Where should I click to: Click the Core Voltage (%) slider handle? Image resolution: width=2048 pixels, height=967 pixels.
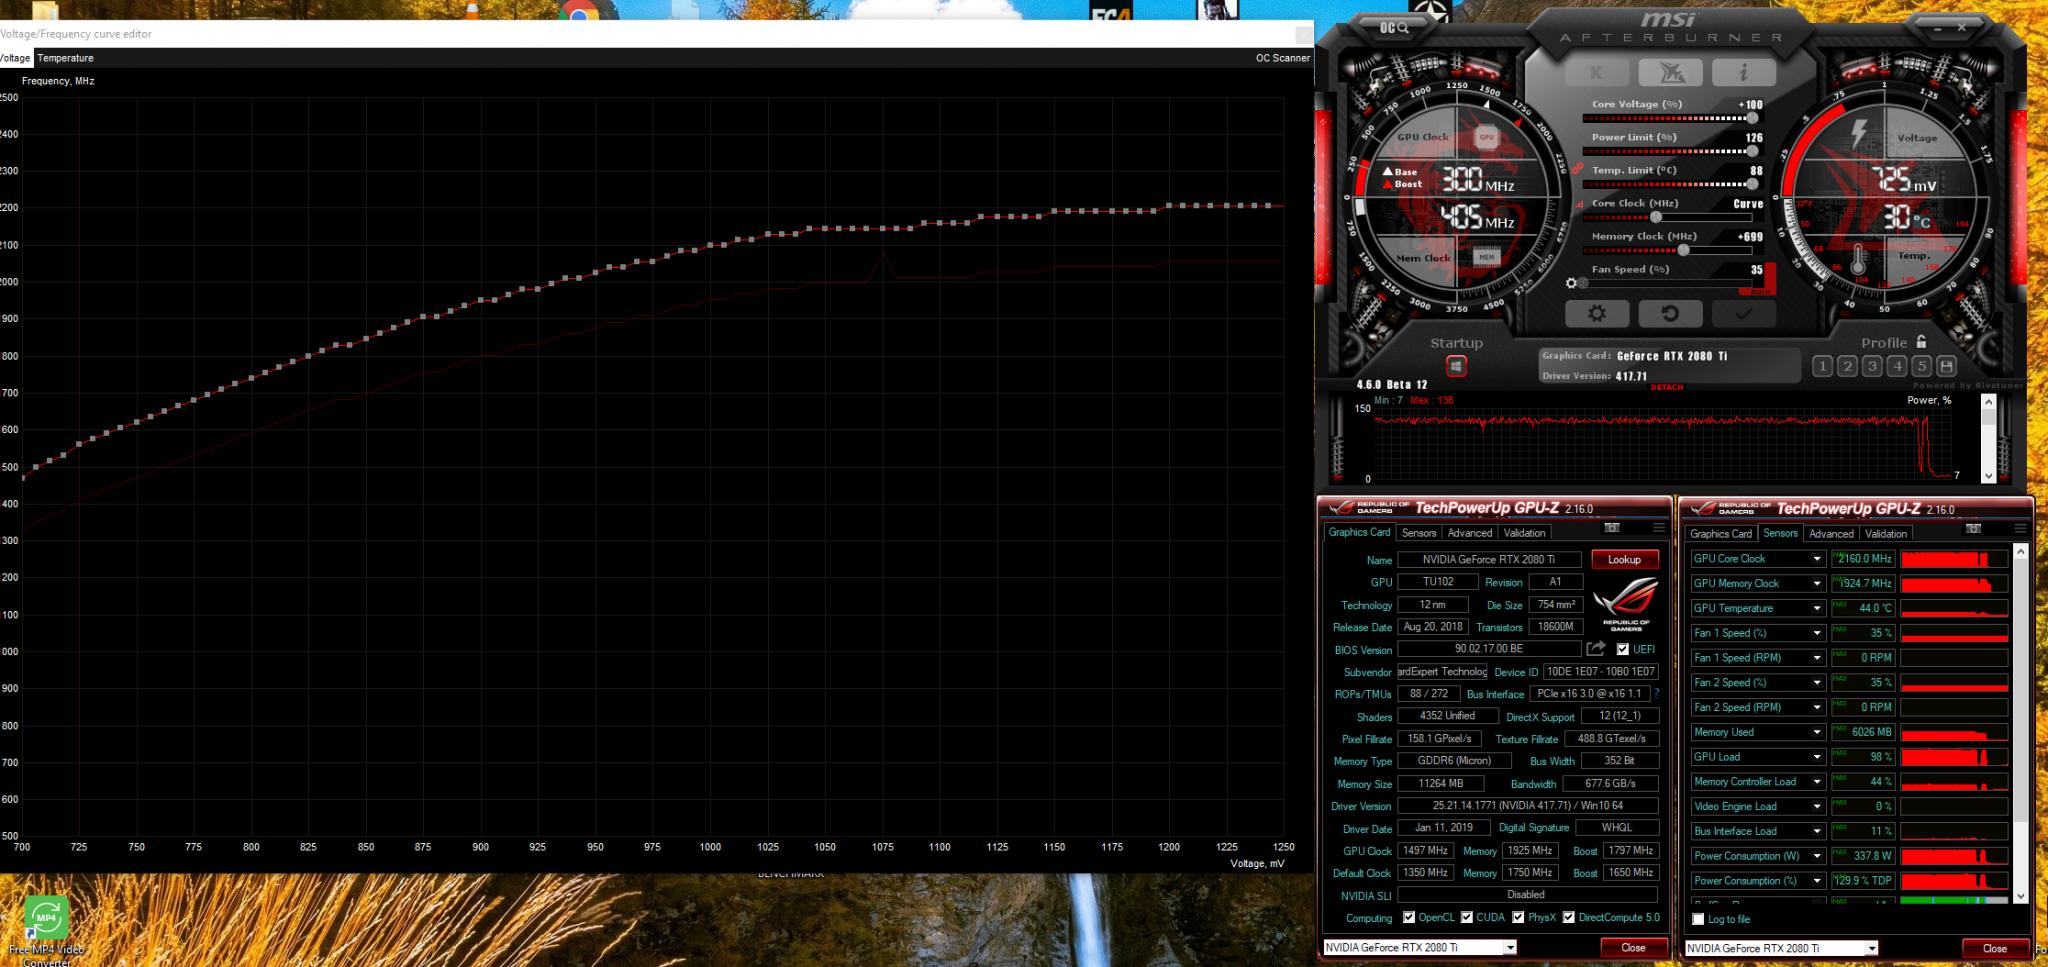1752,118
